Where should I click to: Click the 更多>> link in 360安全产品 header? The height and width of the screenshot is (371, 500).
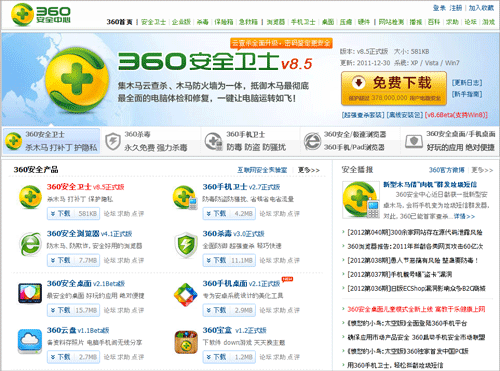click(x=309, y=170)
